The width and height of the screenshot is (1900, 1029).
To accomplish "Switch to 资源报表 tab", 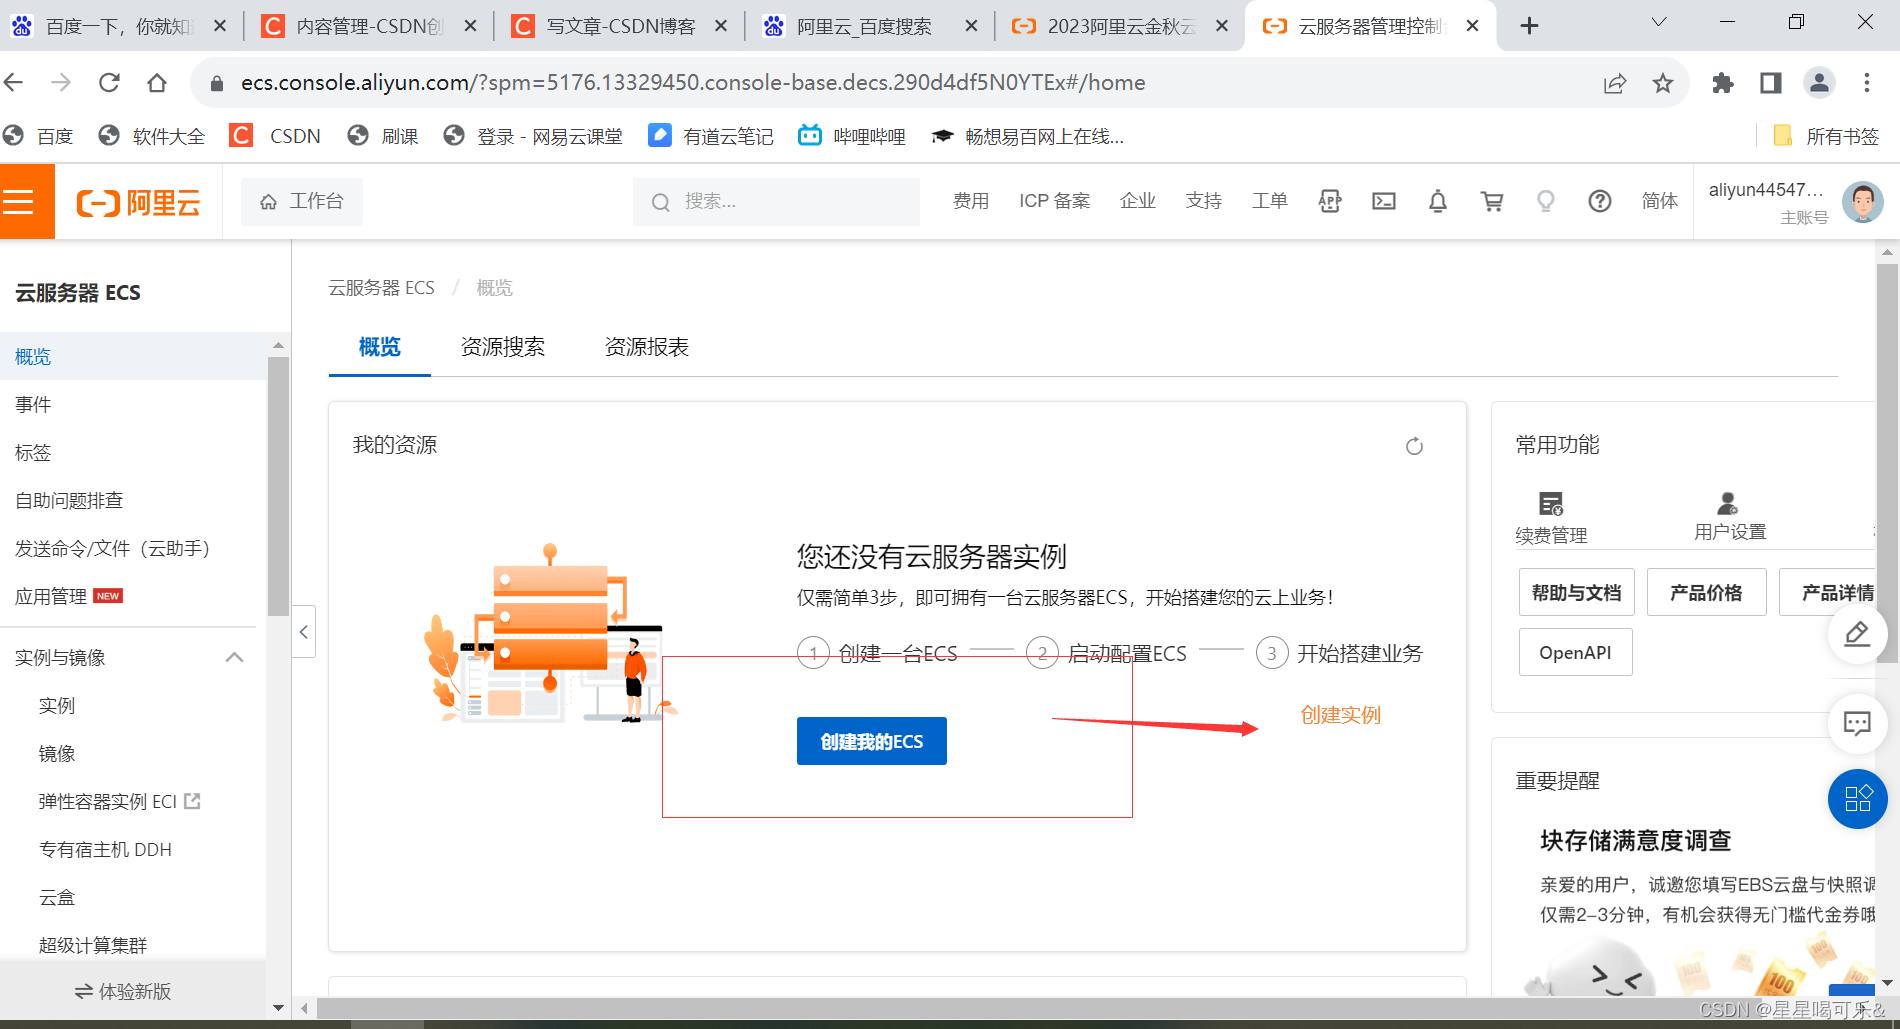I will pyautogui.click(x=647, y=347).
